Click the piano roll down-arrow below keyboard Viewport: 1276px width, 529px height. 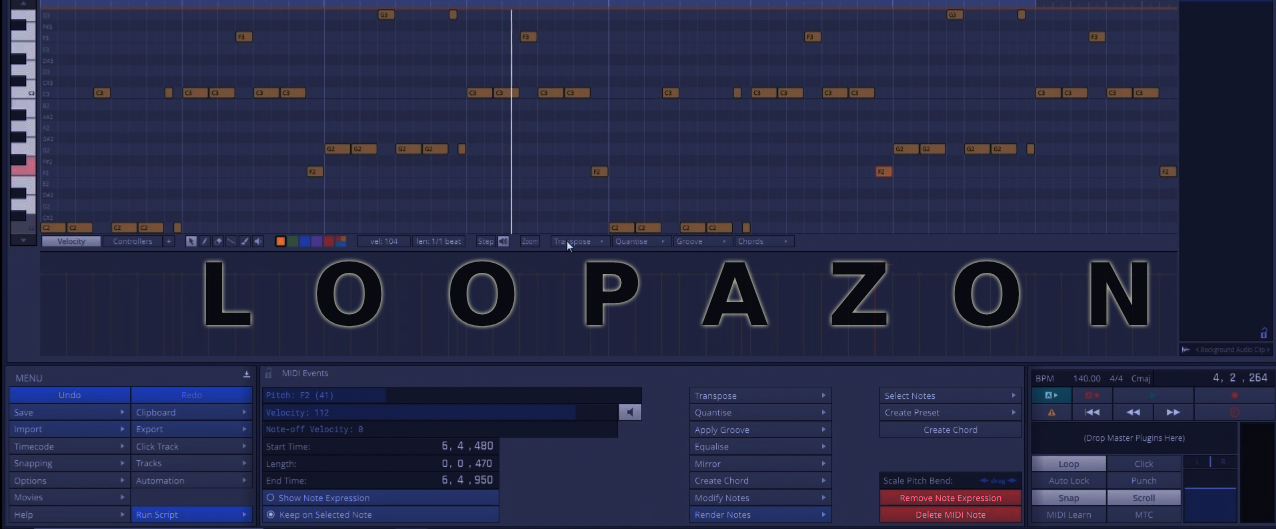[23, 240]
